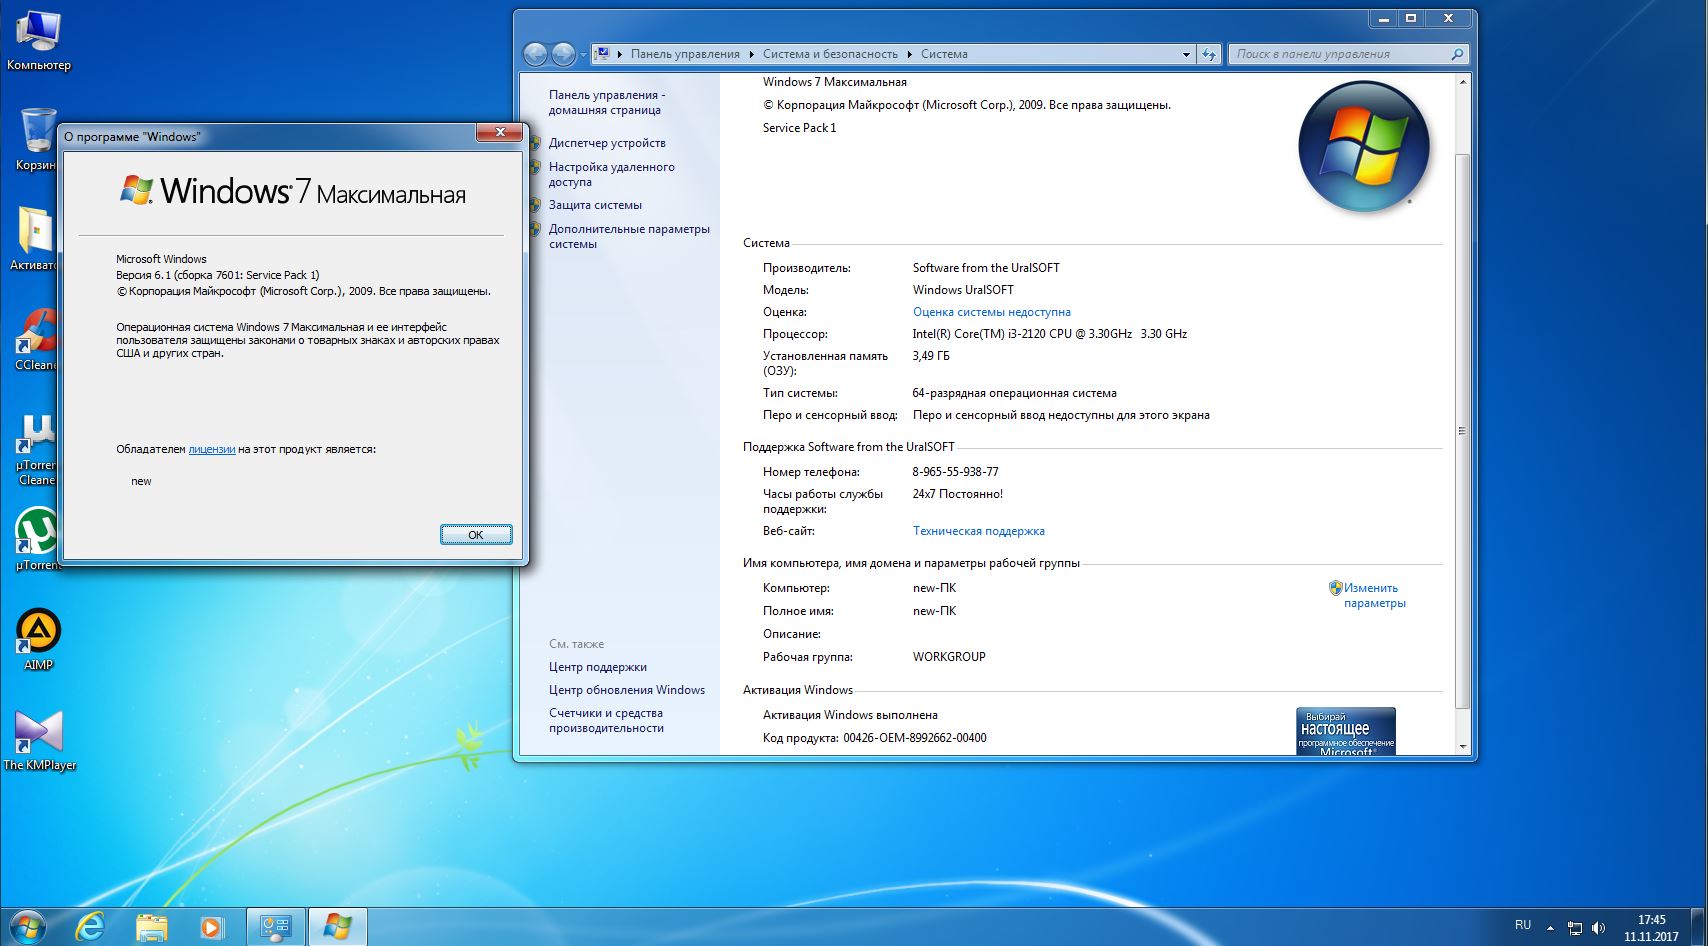Open Защита системы link

[x=595, y=205]
